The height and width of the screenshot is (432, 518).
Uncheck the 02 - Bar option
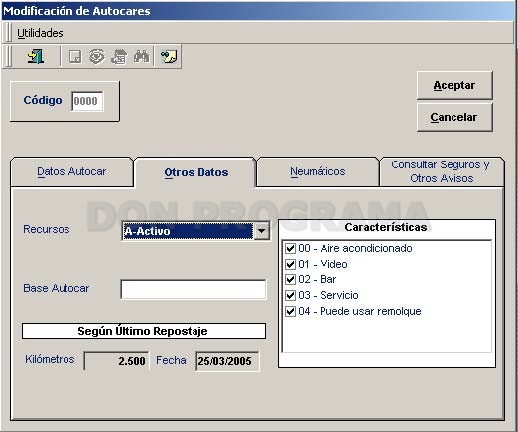coord(290,279)
